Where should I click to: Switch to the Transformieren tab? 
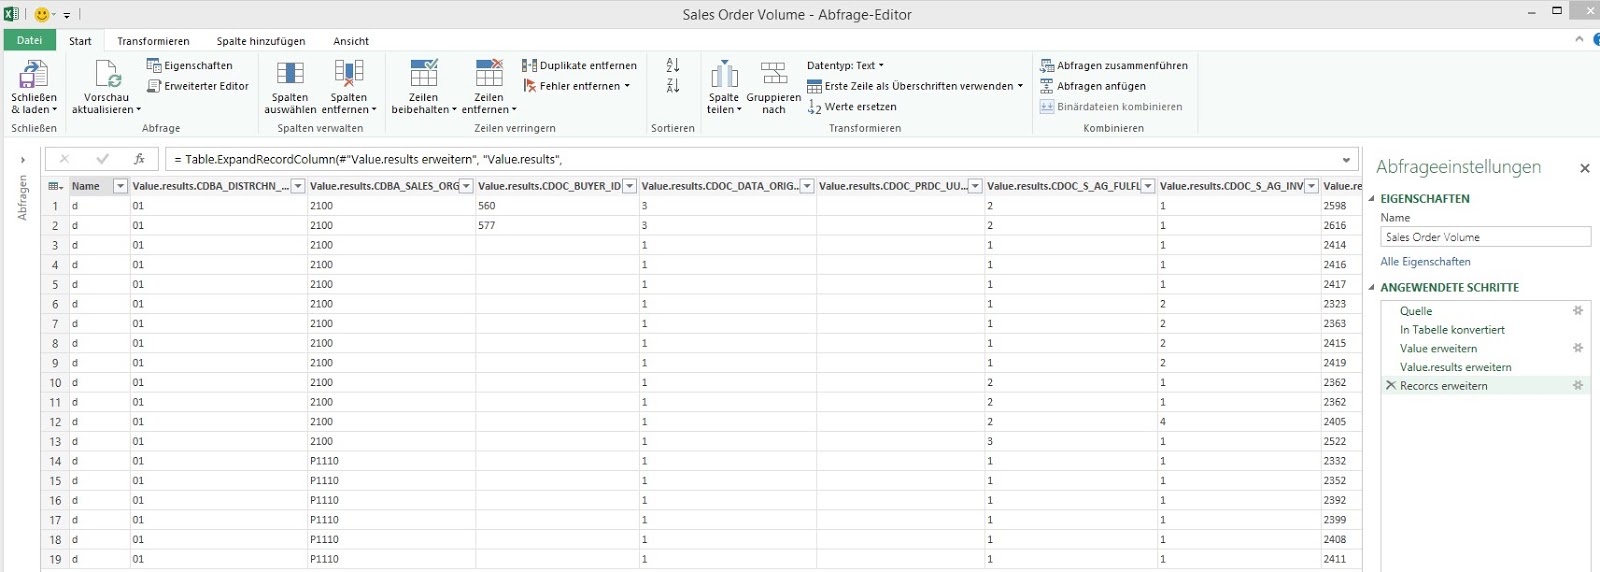tap(153, 41)
